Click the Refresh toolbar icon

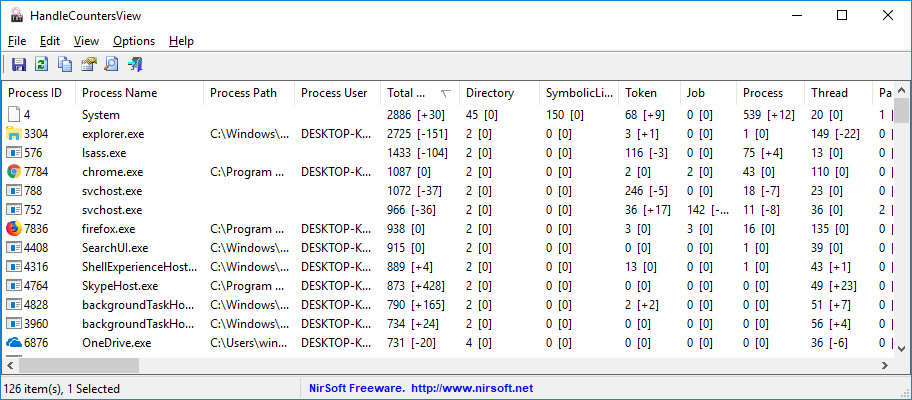[42, 65]
